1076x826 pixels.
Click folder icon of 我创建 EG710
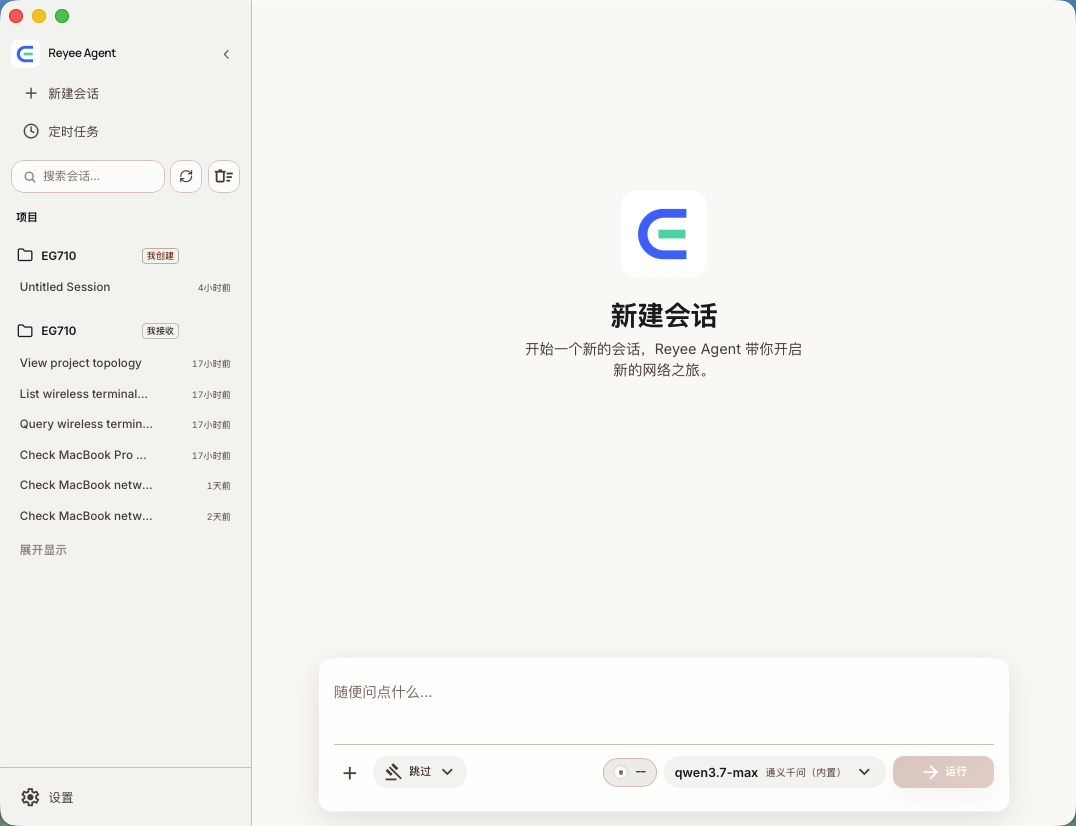pyautogui.click(x=25, y=255)
